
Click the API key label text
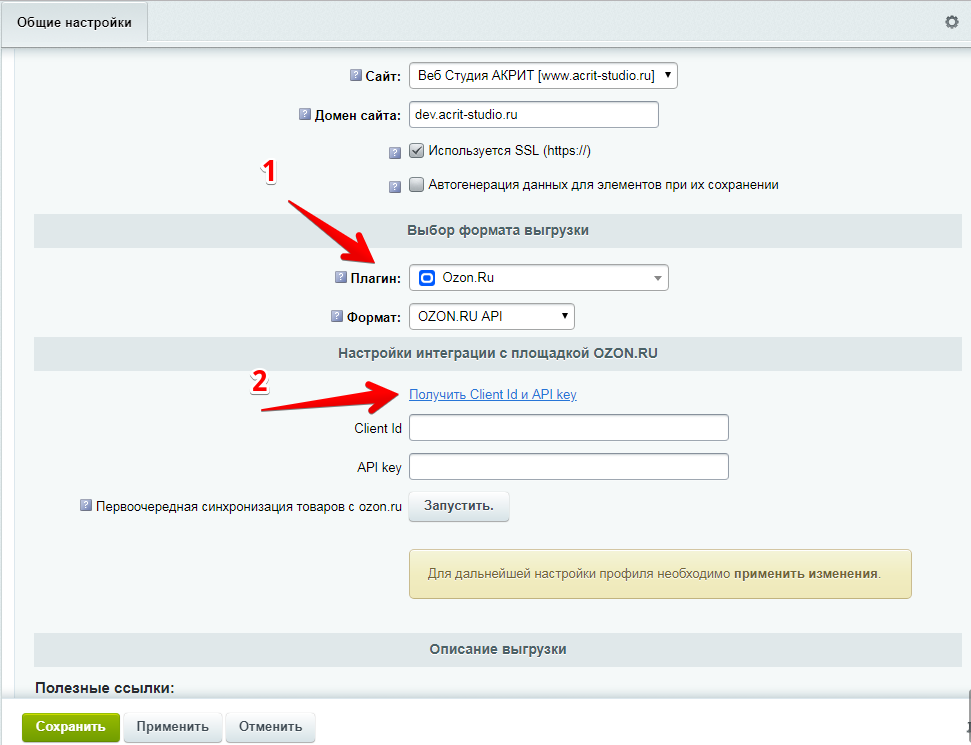pos(379,468)
